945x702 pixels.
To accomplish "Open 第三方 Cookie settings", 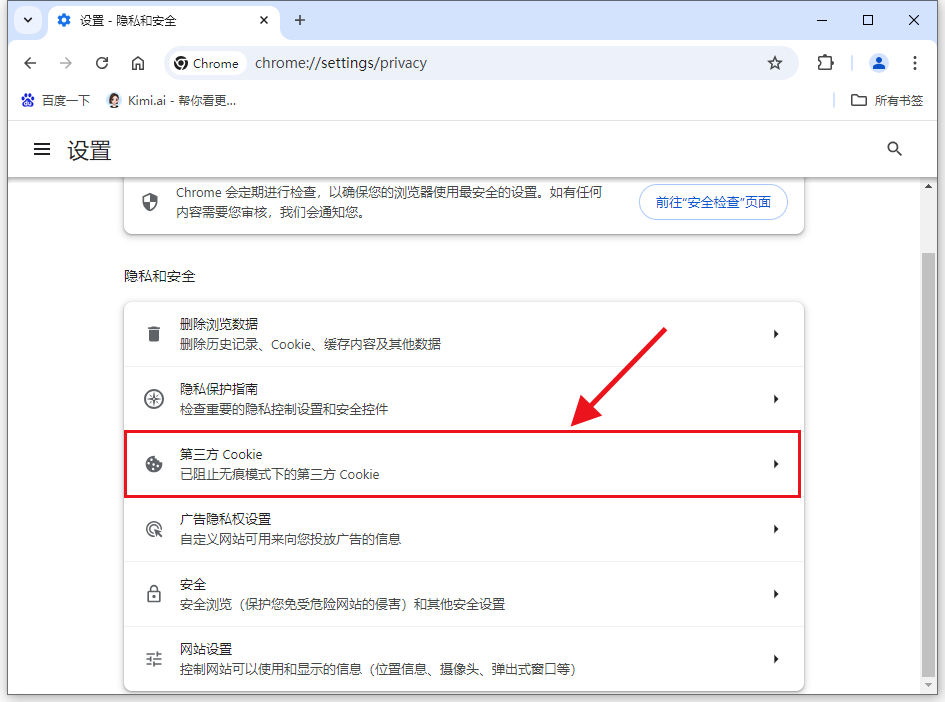I will pyautogui.click(x=462, y=464).
